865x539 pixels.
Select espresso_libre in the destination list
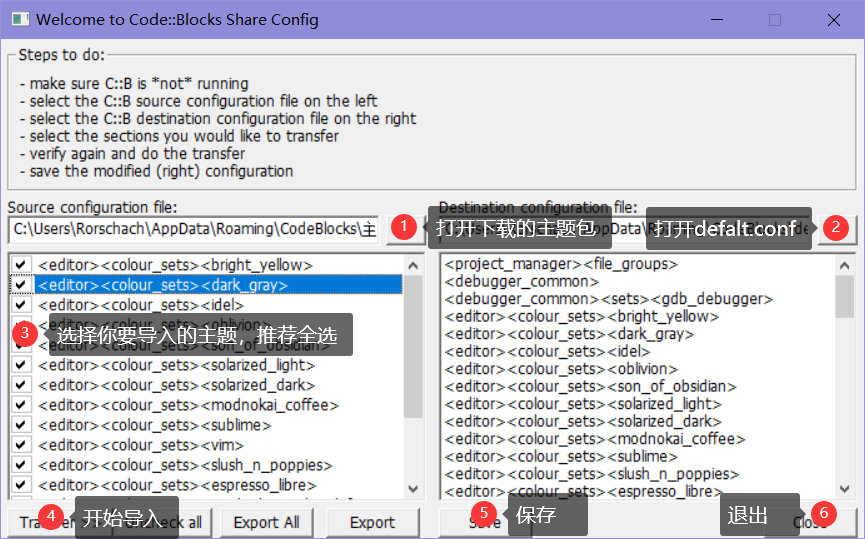[x=584, y=490]
